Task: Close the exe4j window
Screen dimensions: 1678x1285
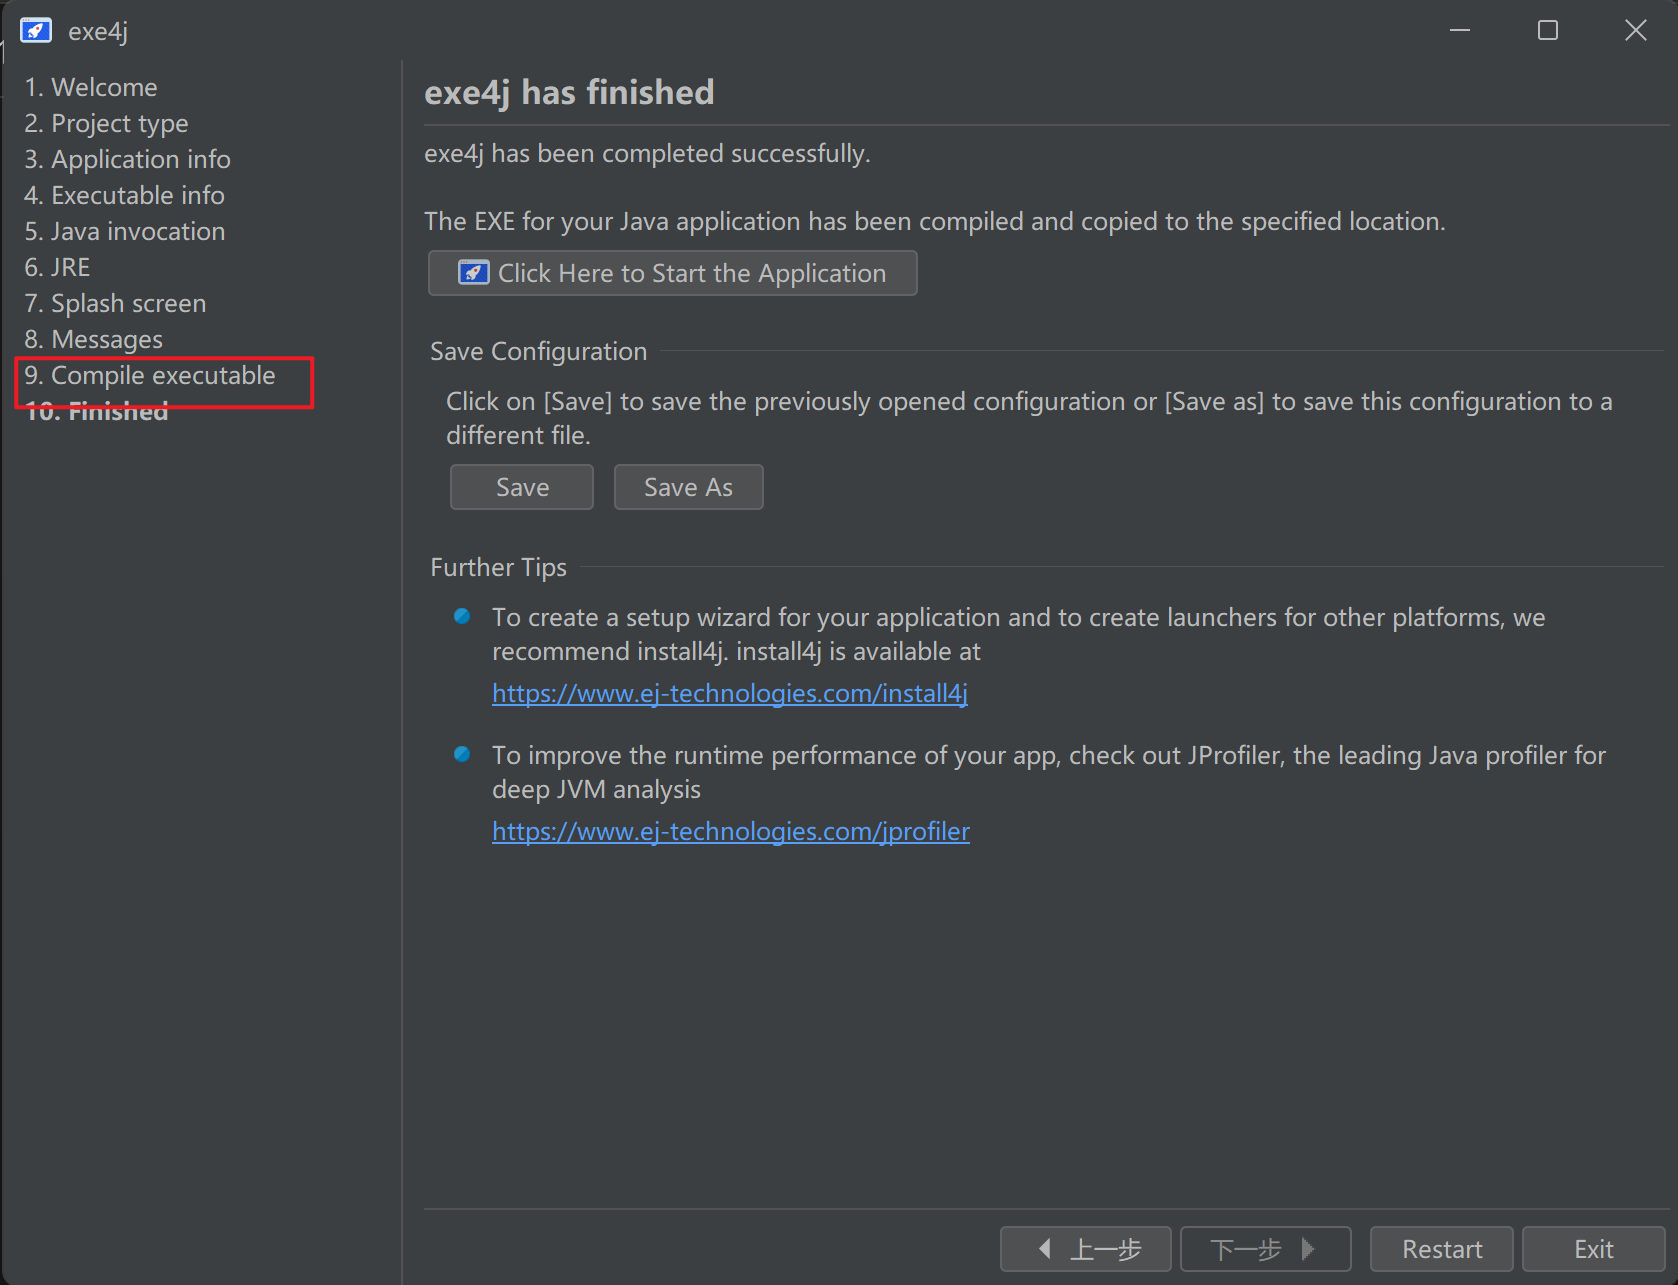Action: click(x=1635, y=31)
